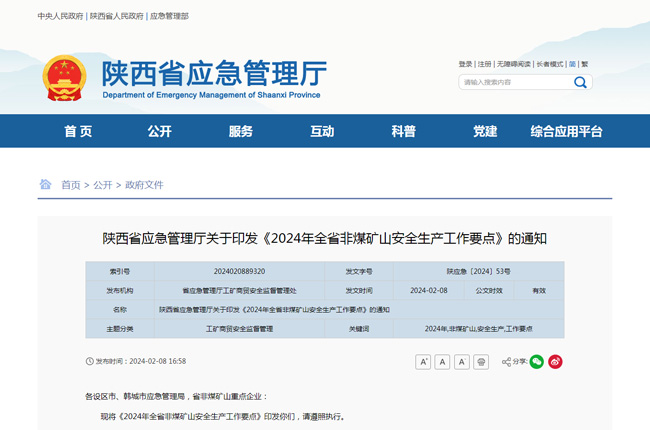Screen dimensions: 650x430
Task: Switch to Traditional Chinese 繁
Action: 584,64
